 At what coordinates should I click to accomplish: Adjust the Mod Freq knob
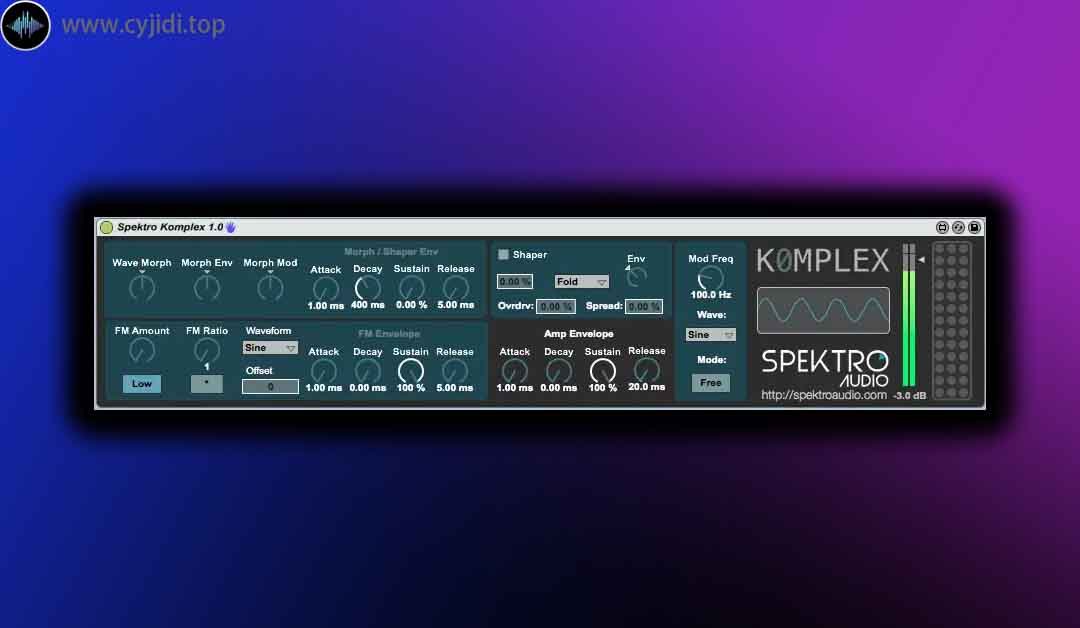pyautogui.click(x=711, y=278)
